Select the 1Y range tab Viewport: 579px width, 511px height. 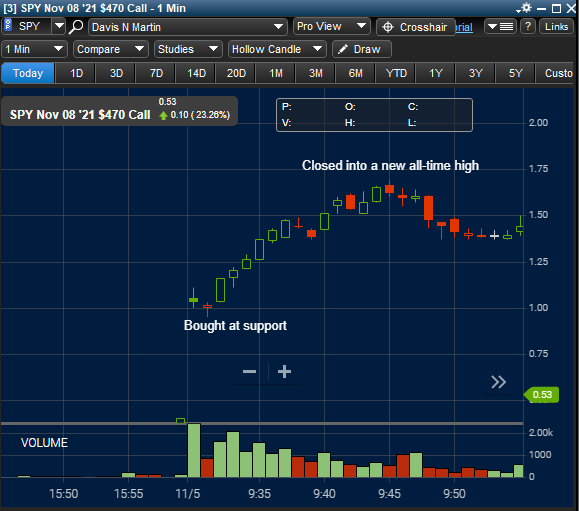click(x=436, y=73)
